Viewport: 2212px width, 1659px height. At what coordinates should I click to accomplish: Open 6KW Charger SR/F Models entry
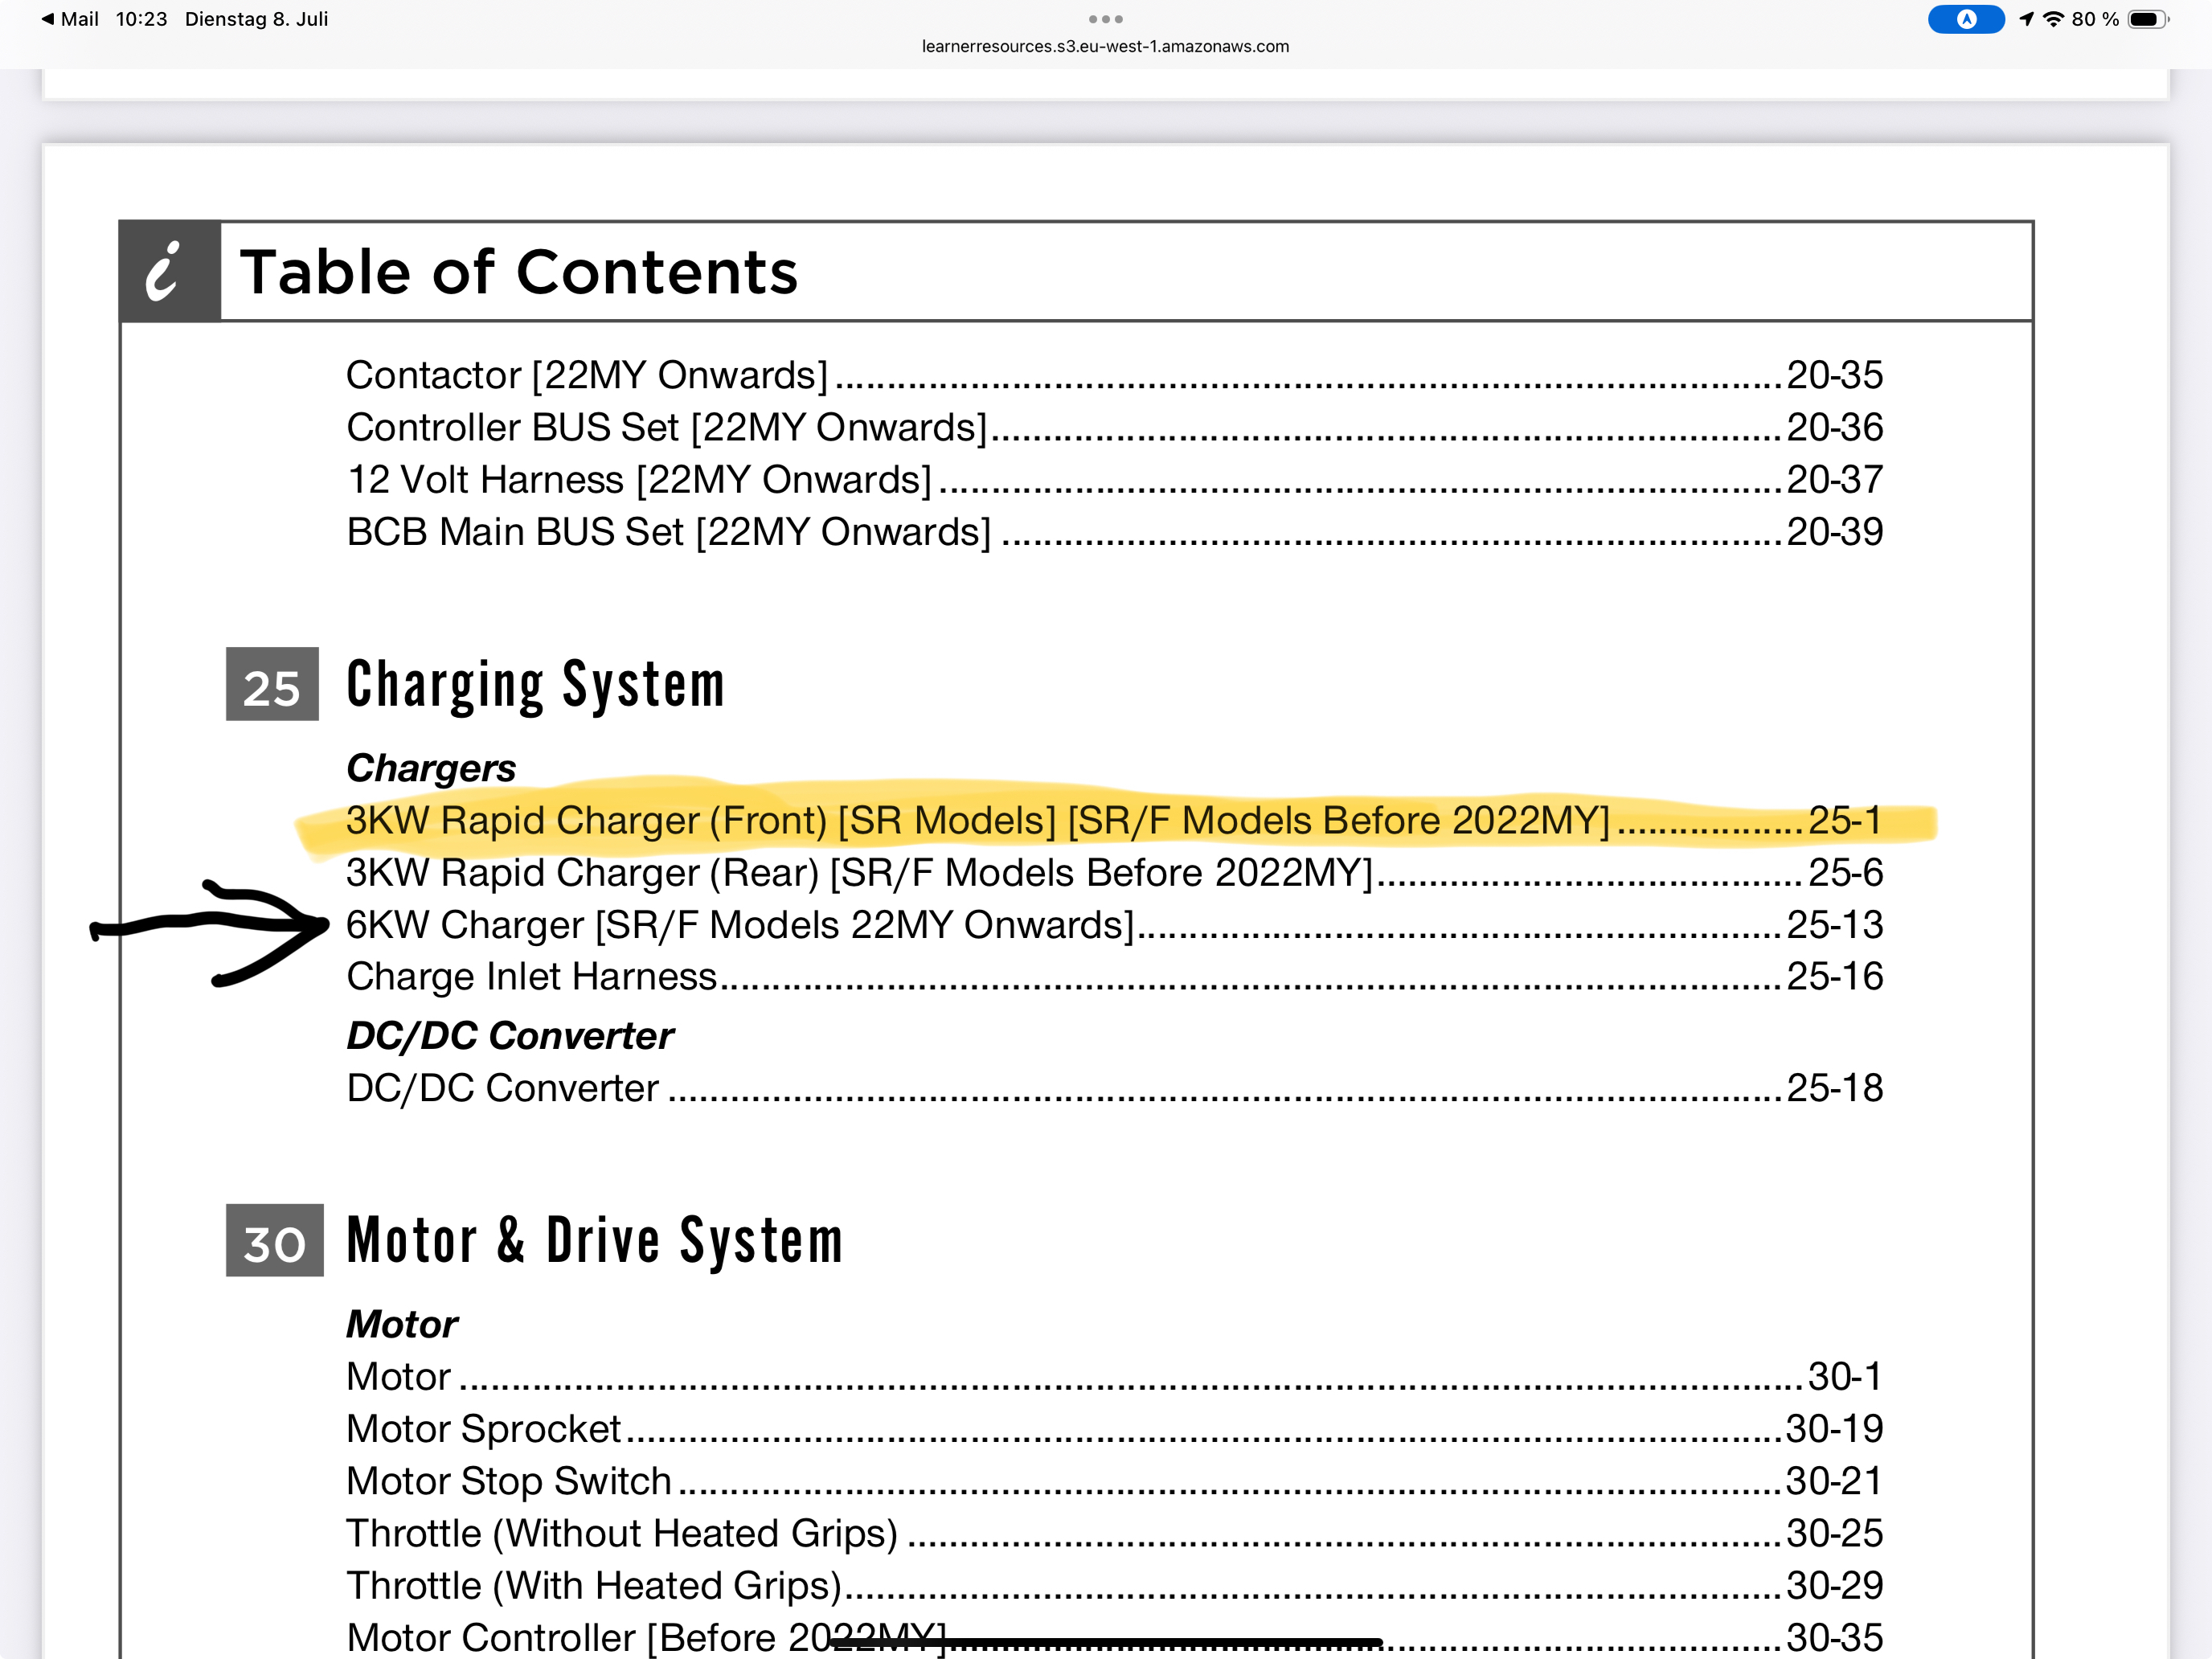coord(740,925)
